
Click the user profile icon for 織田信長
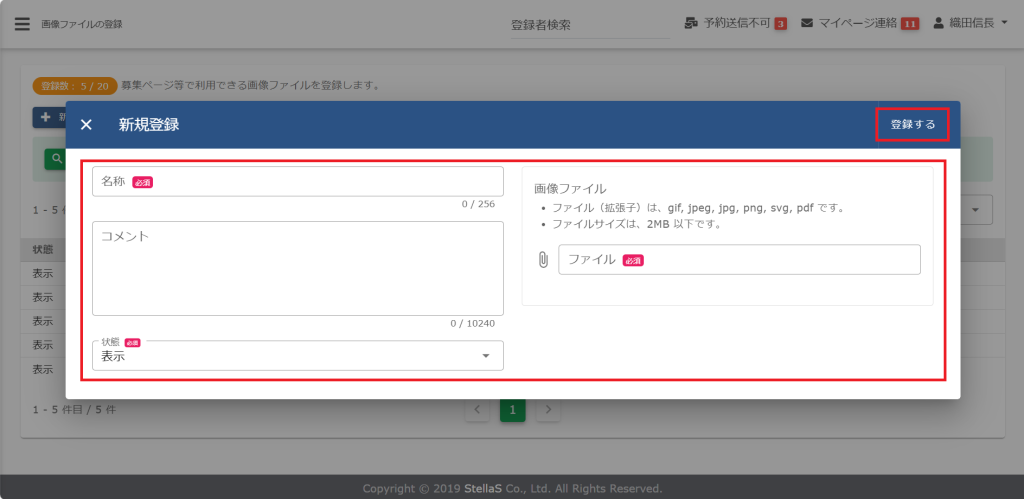click(x=938, y=23)
